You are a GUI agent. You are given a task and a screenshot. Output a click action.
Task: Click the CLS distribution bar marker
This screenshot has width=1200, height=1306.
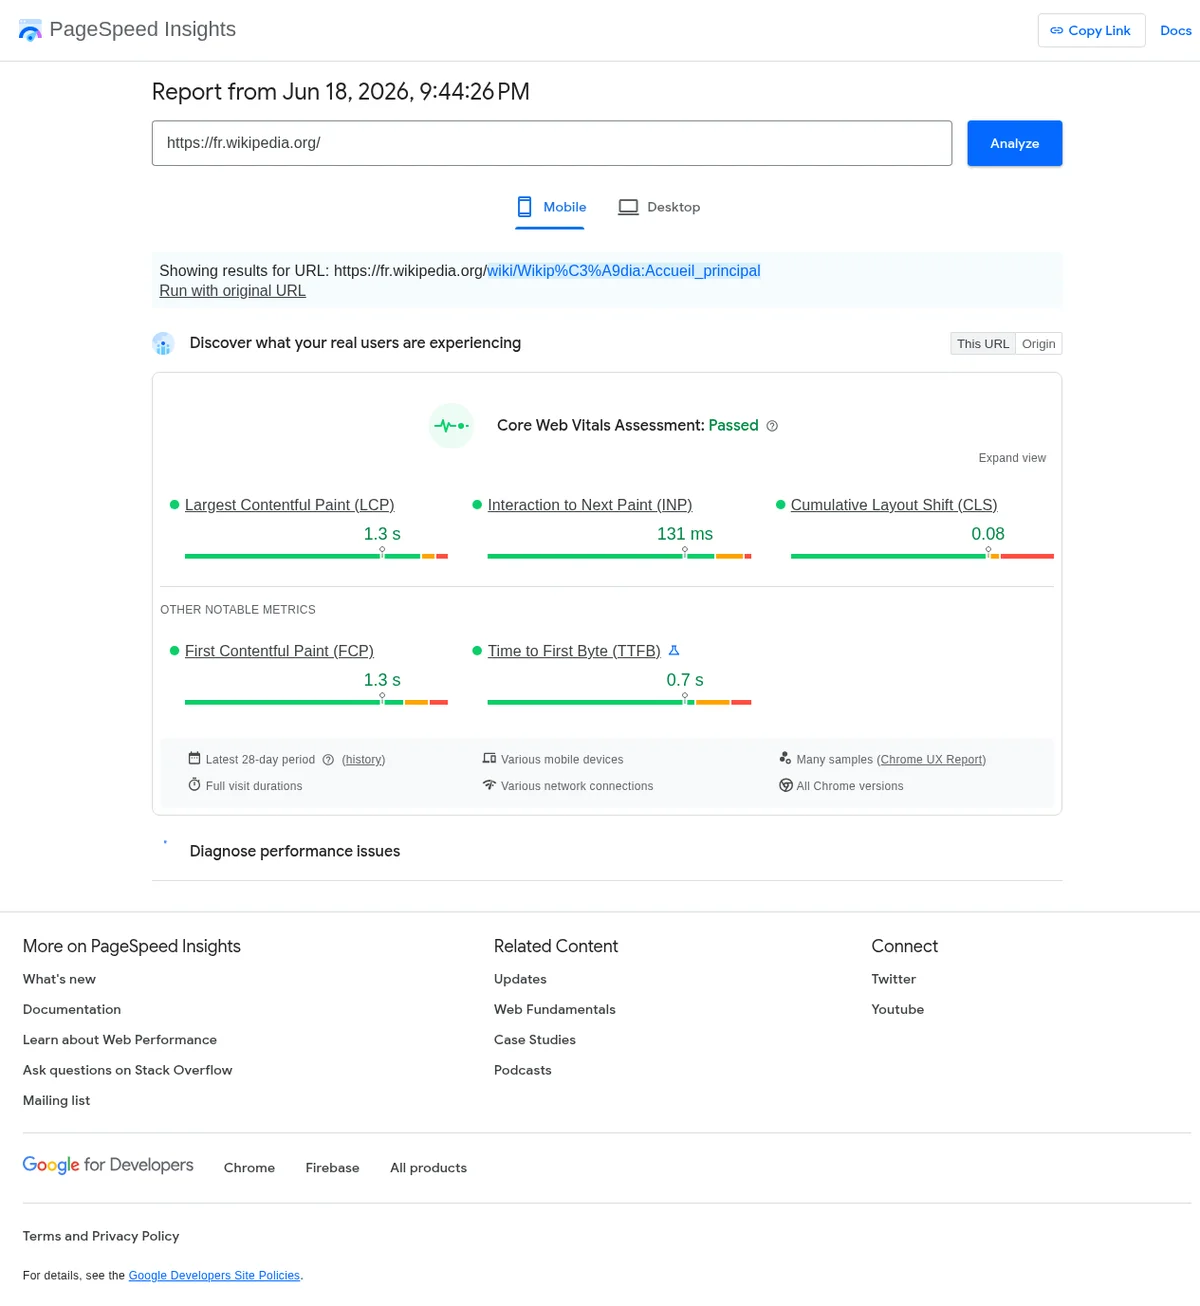988,552
